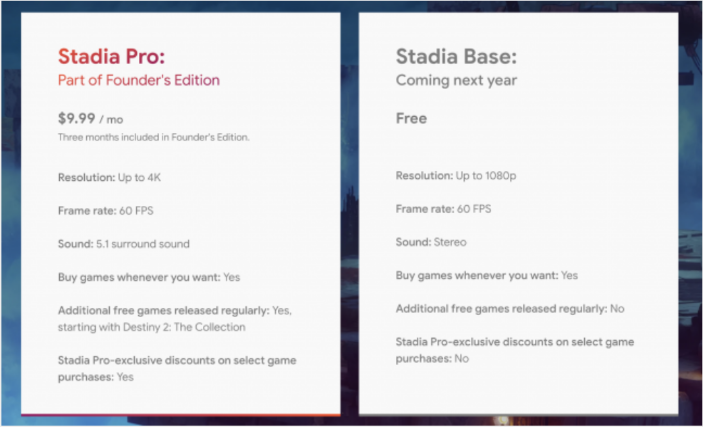The image size is (704, 427).
Task: Click the 5.1 surround sound row
Action: 123,243
